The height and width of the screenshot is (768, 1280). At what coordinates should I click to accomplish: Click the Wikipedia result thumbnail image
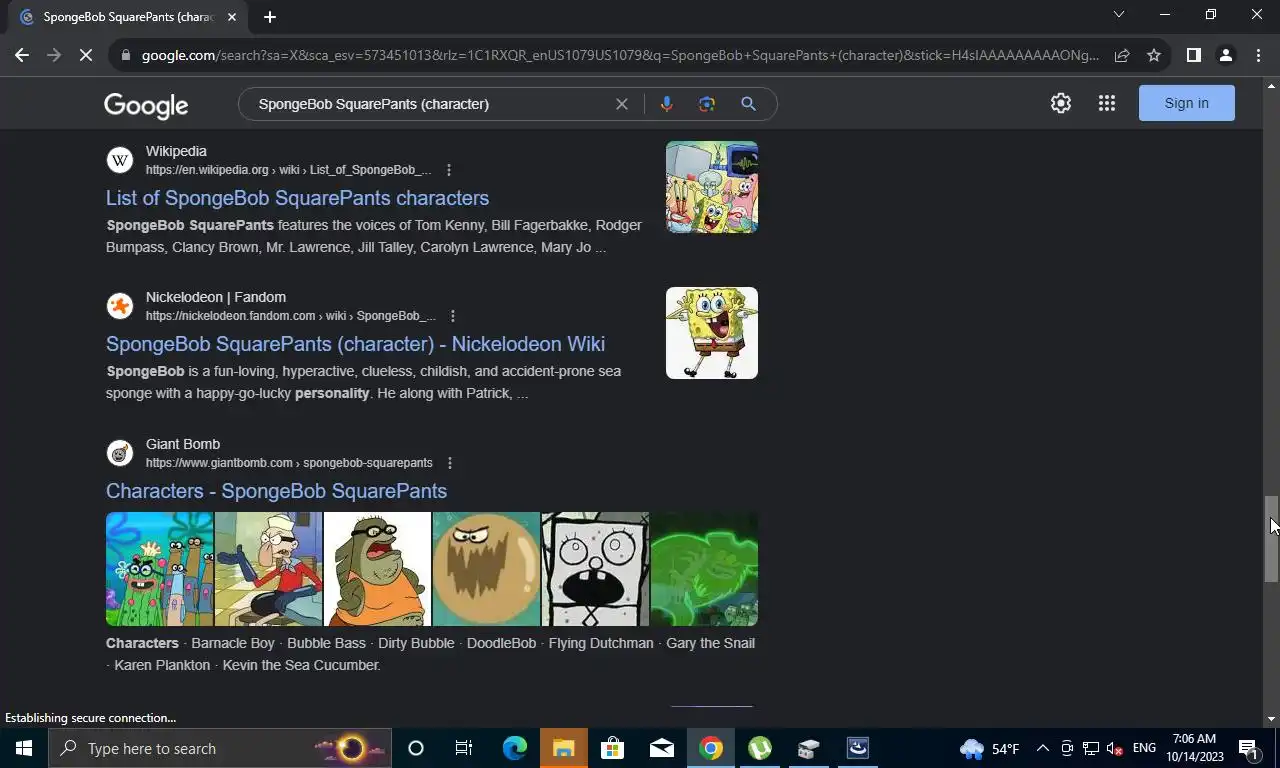[712, 187]
